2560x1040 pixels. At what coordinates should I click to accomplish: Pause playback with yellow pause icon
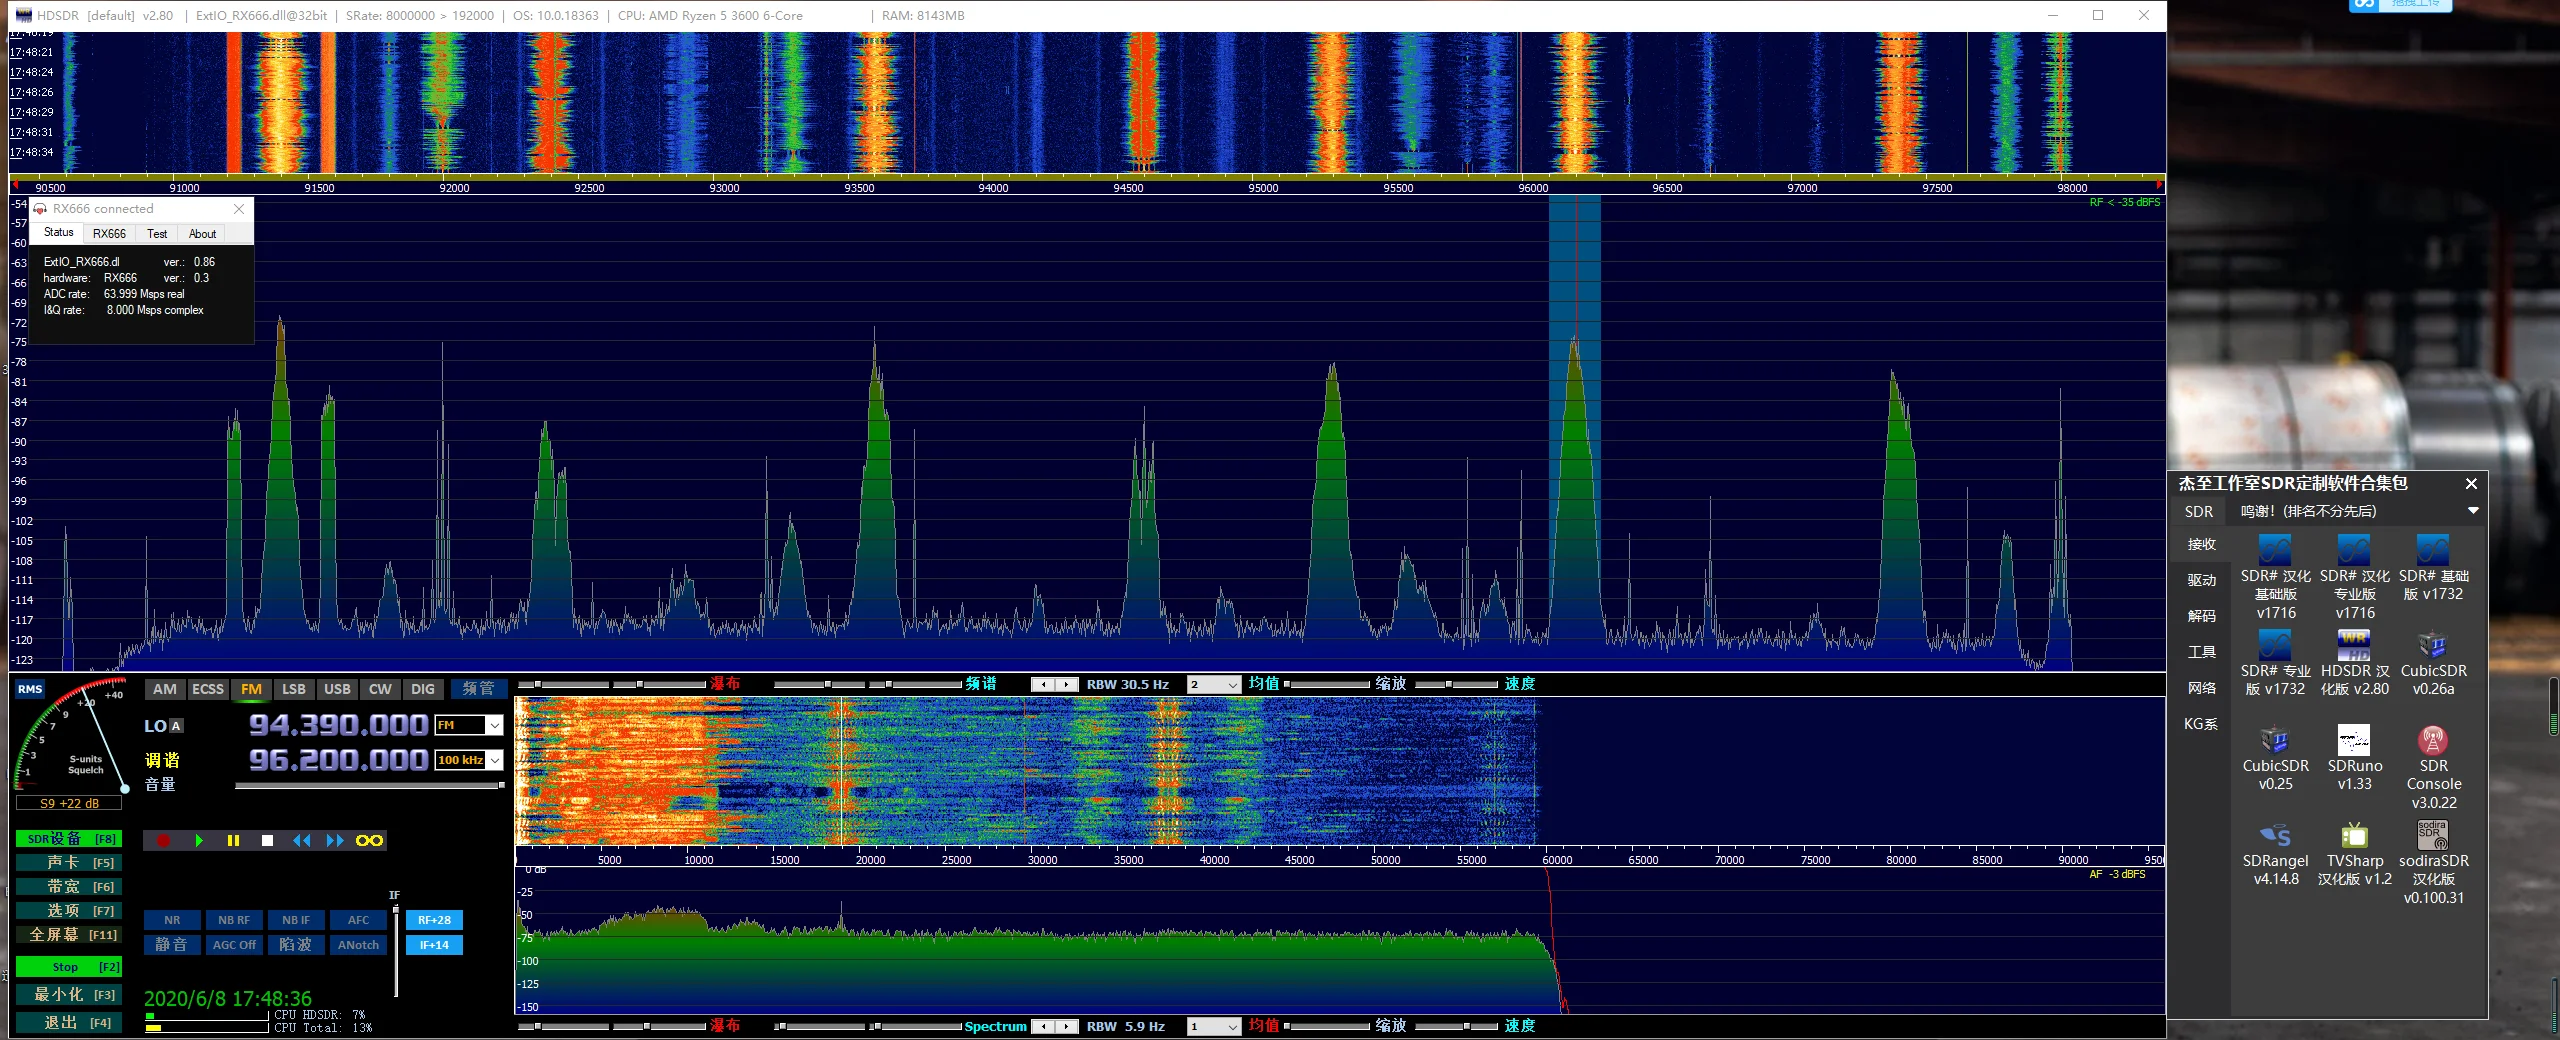[233, 841]
